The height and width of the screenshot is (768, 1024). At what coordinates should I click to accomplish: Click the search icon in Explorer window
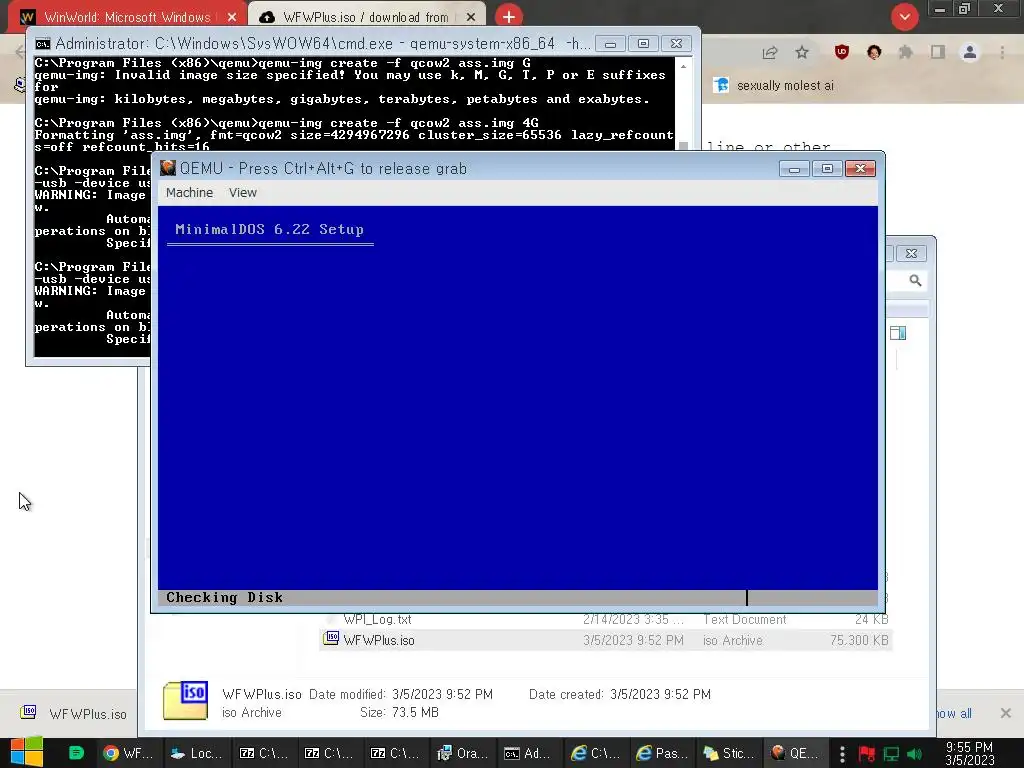click(916, 280)
